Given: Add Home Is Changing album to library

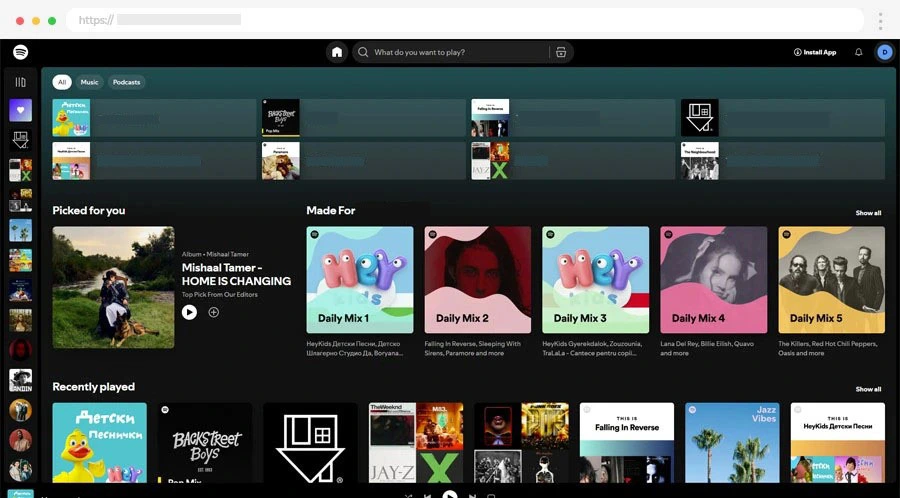Looking at the screenshot, I should (214, 312).
